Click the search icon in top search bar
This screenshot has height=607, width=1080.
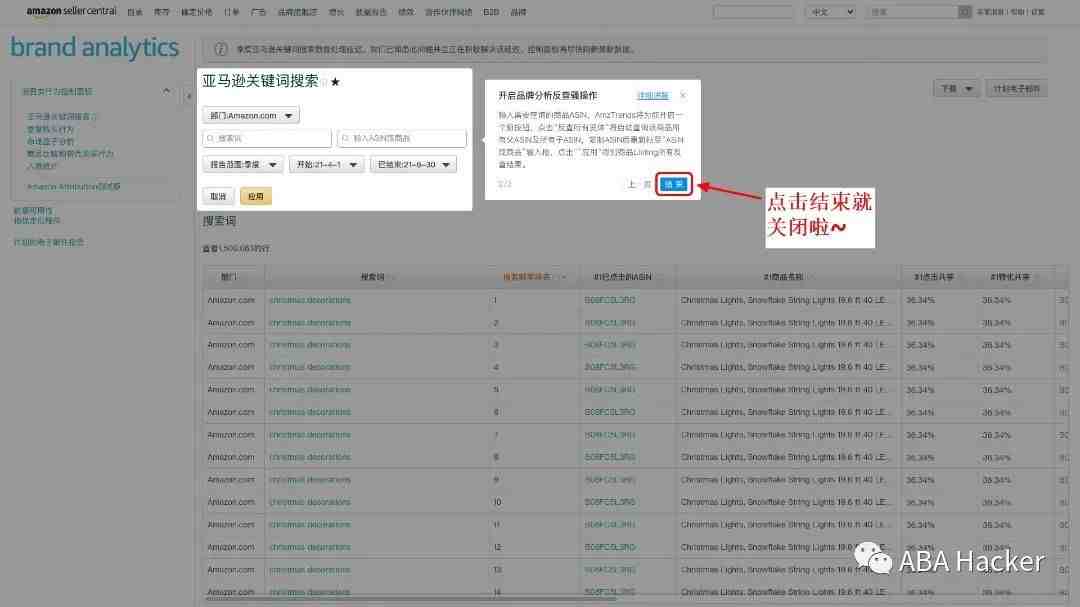[964, 12]
